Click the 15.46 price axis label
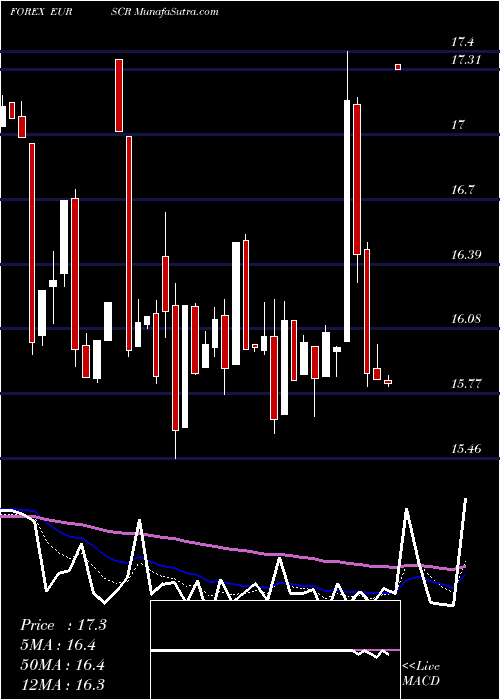This screenshot has width=500, height=700. pos(466,449)
